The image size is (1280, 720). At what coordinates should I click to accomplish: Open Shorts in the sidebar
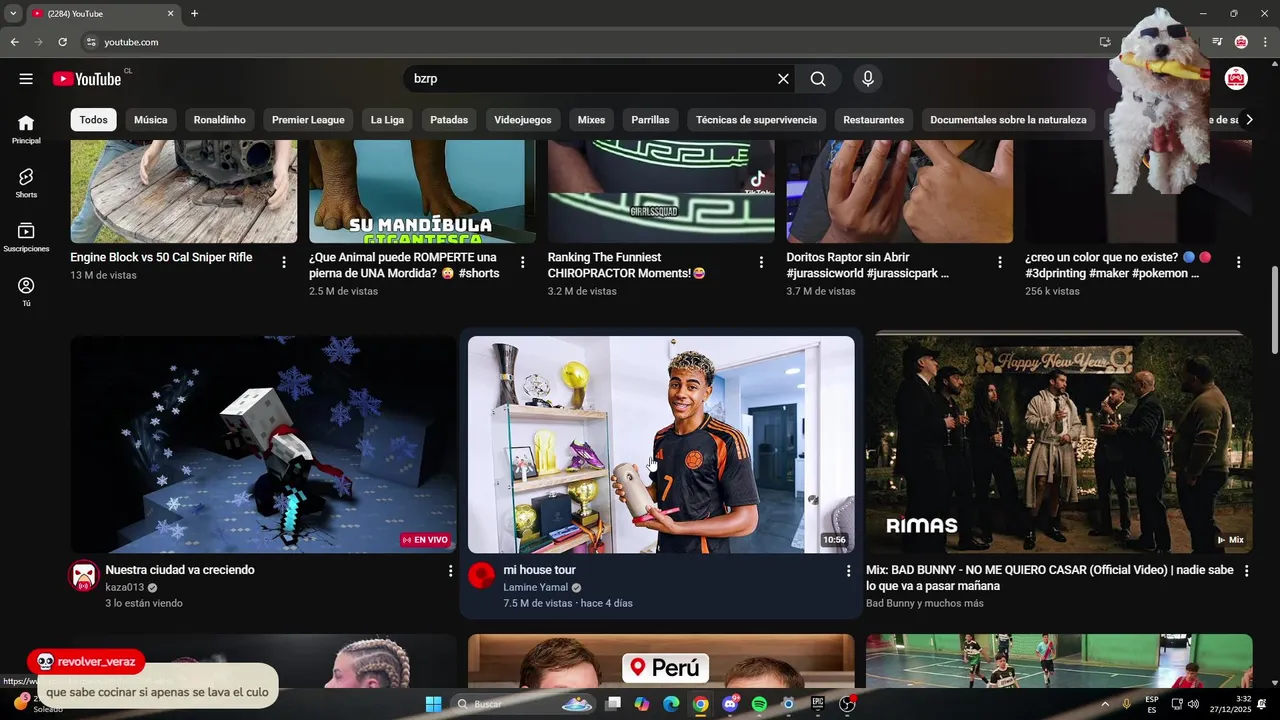tap(26, 183)
